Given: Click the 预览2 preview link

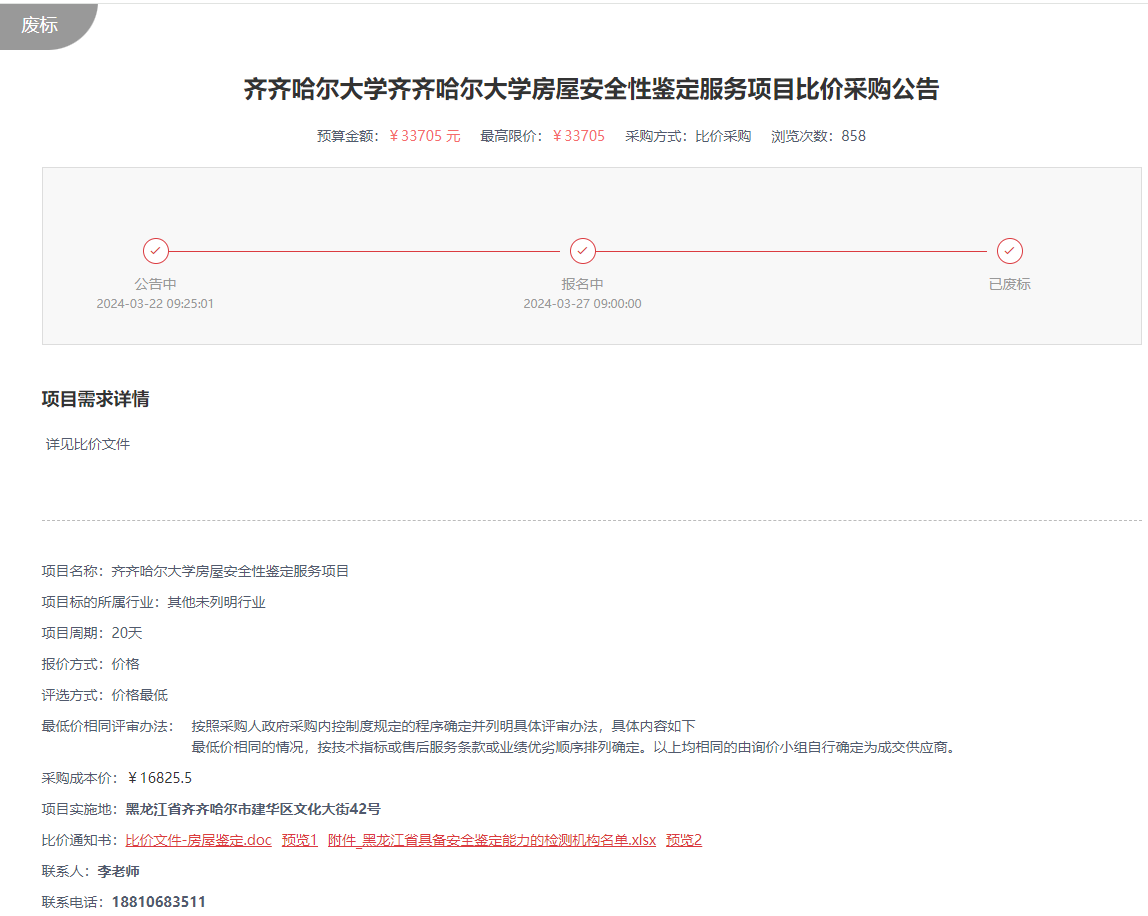Looking at the screenshot, I should 684,840.
